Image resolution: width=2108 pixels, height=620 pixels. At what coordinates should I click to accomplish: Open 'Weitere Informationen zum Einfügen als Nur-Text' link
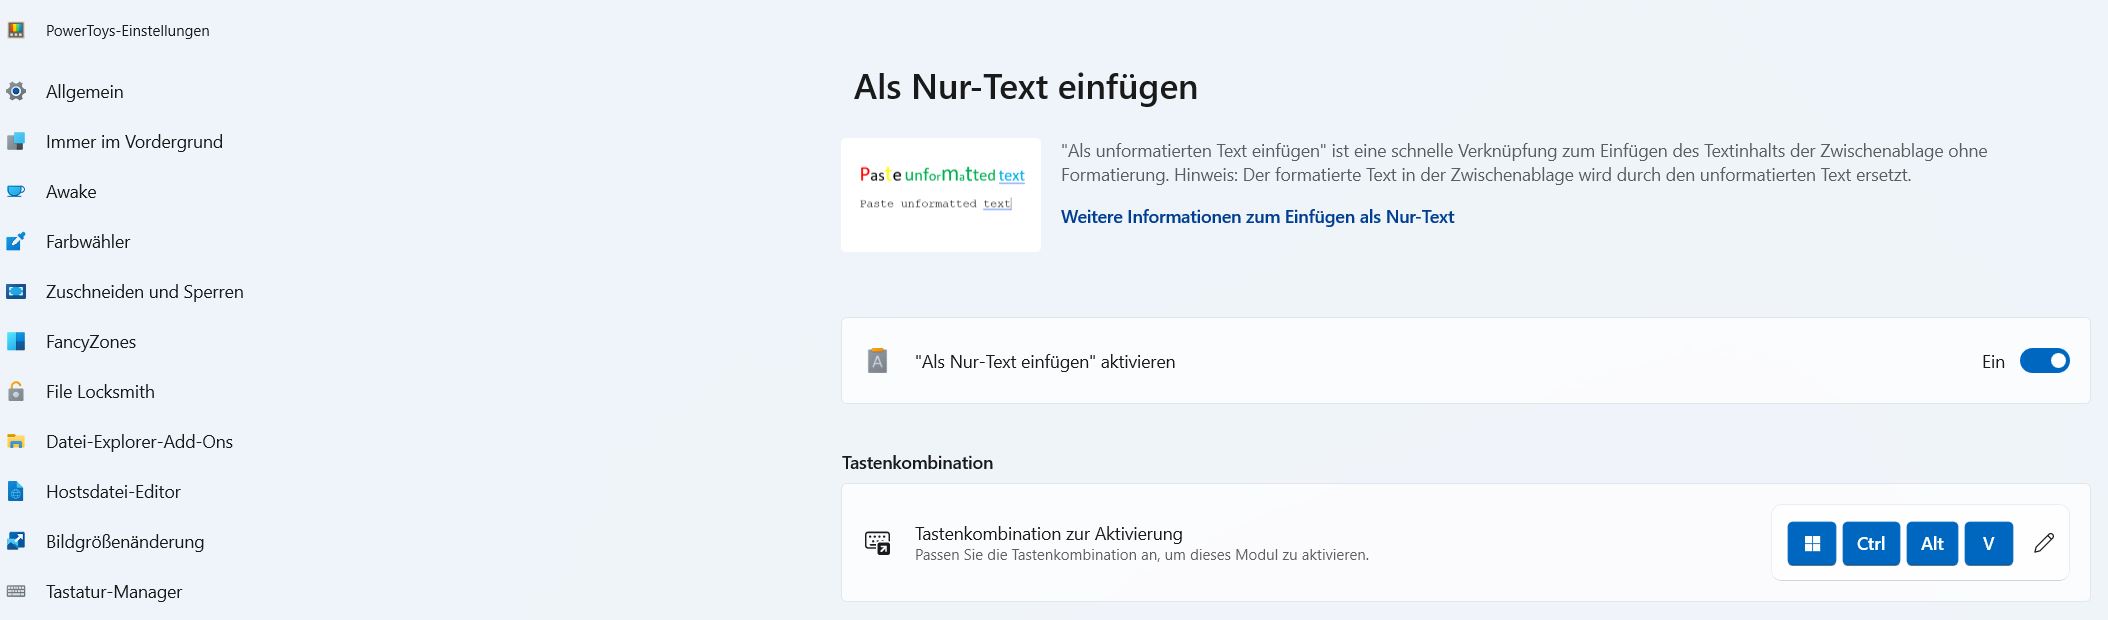coord(1257,217)
